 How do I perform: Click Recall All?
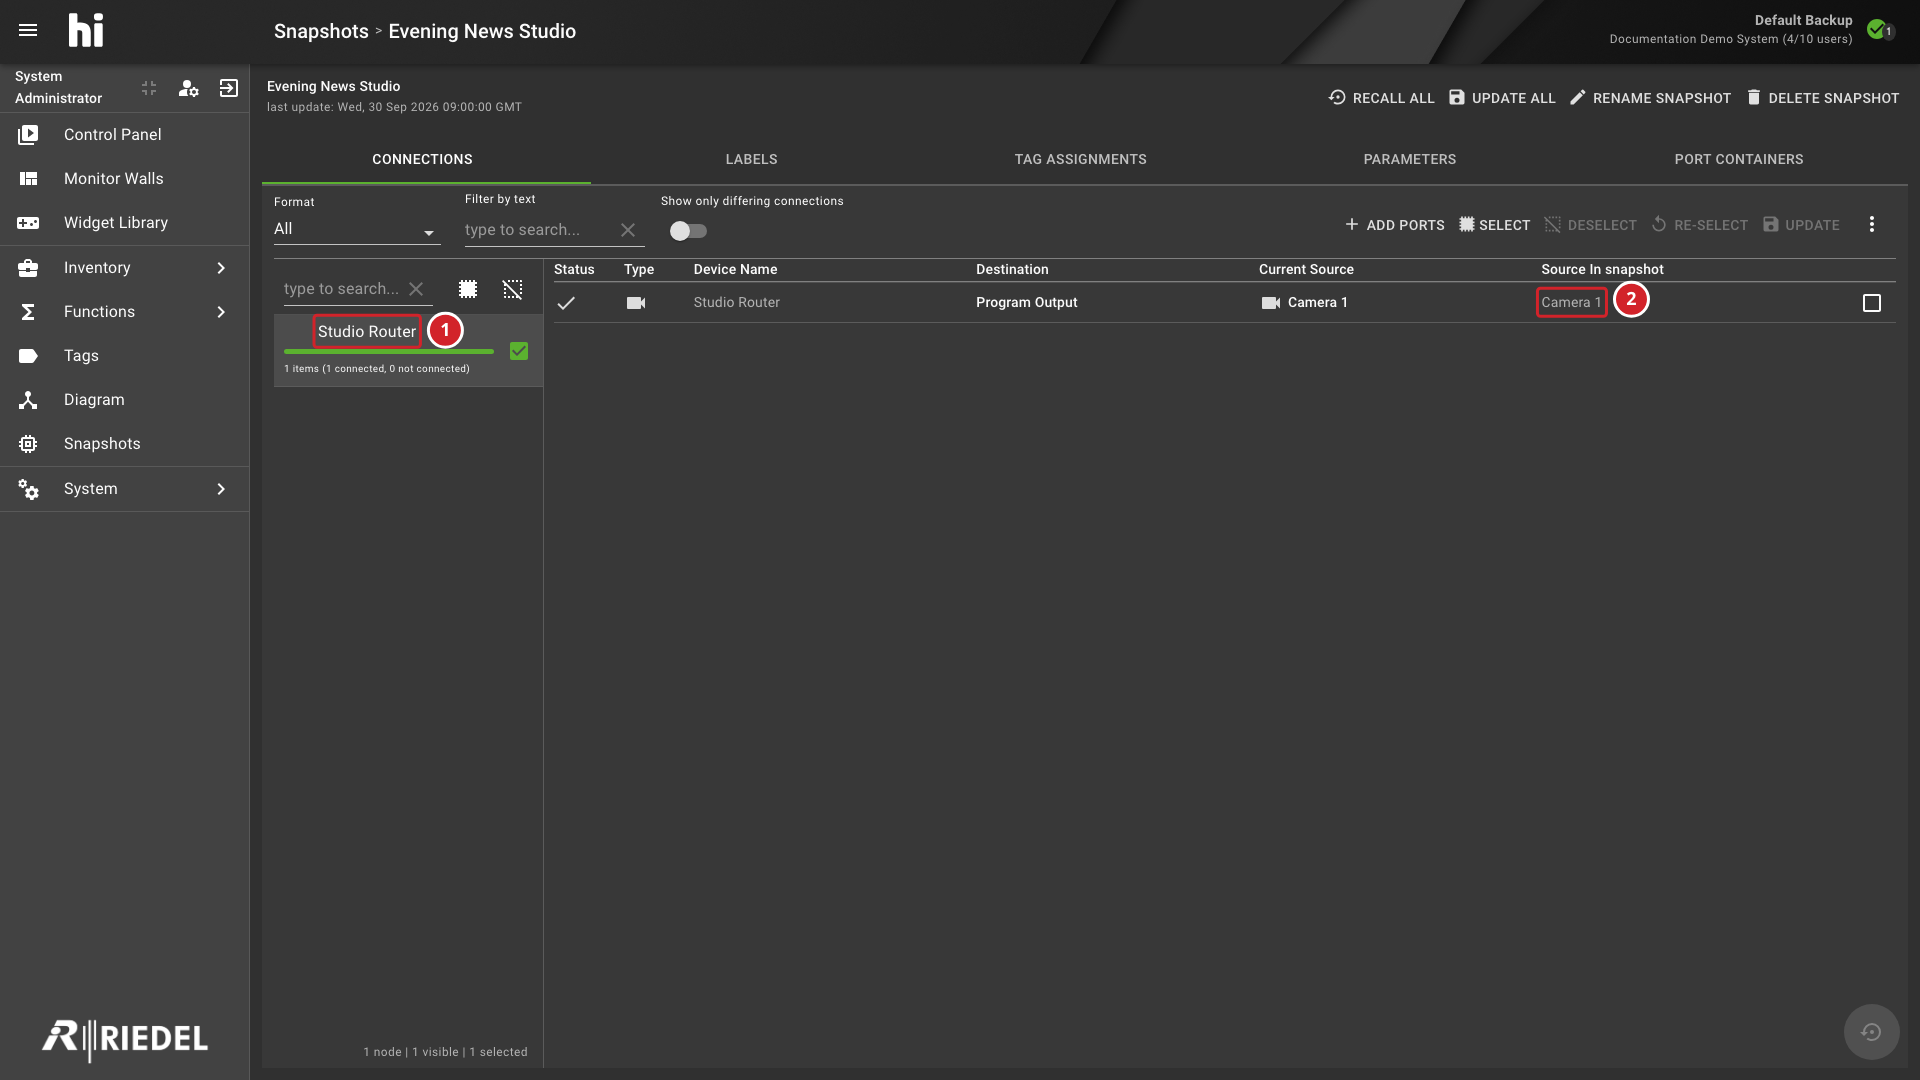click(x=1381, y=98)
